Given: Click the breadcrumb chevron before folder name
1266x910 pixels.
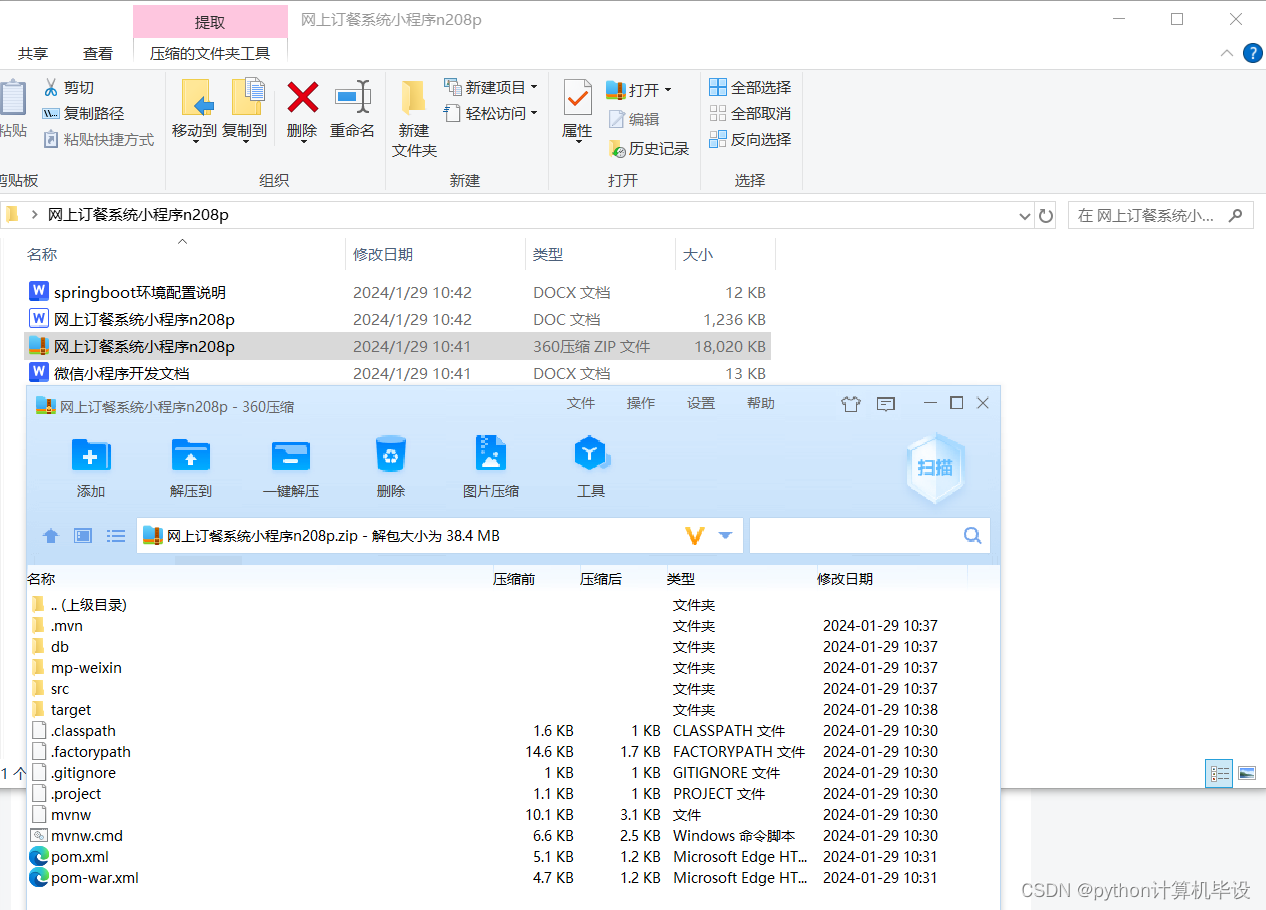Looking at the screenshot, I should tap(35, 214).
